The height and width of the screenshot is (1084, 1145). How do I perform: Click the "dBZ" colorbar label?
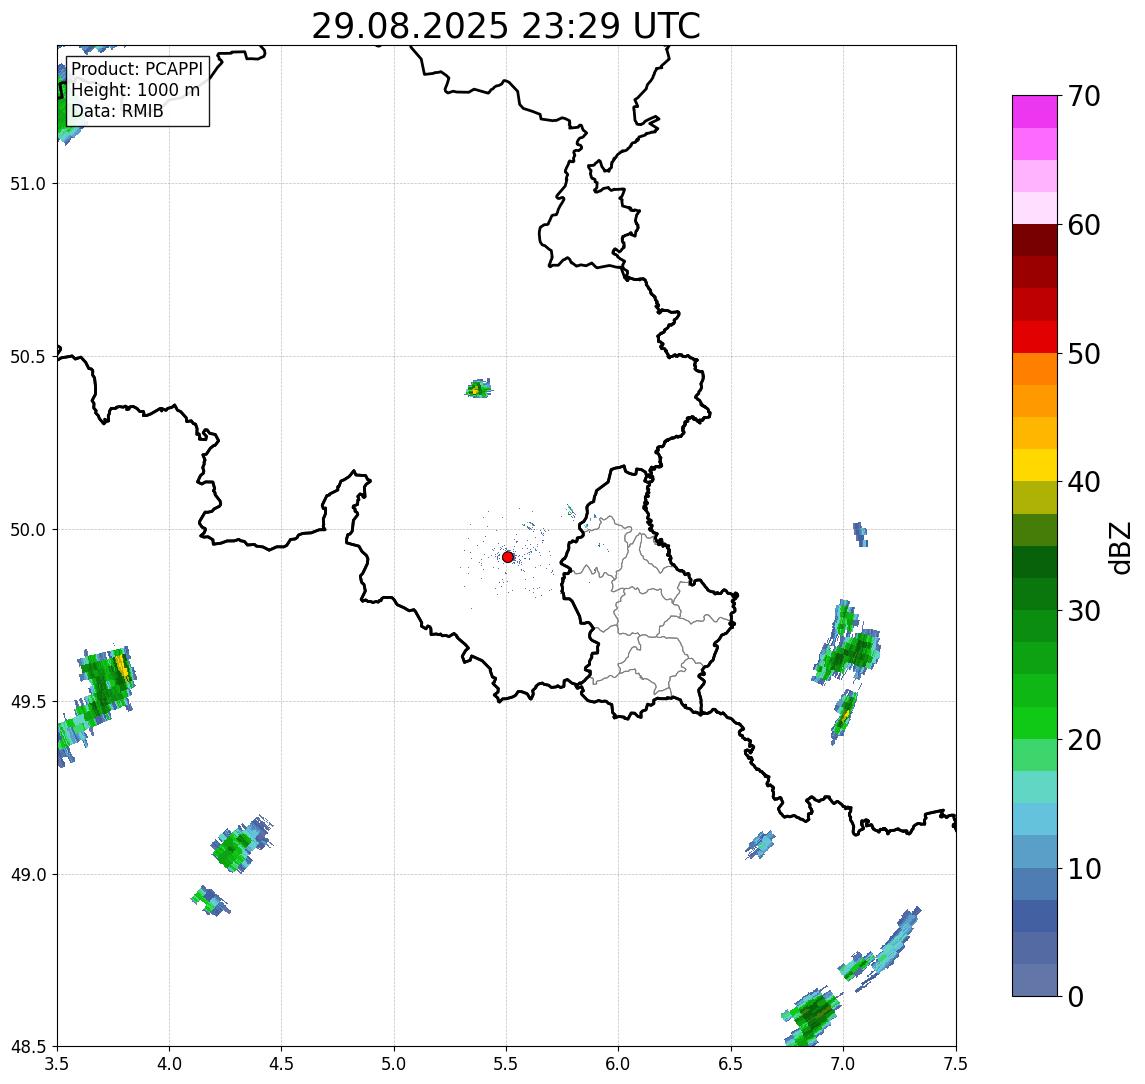tap(1119, 548)
